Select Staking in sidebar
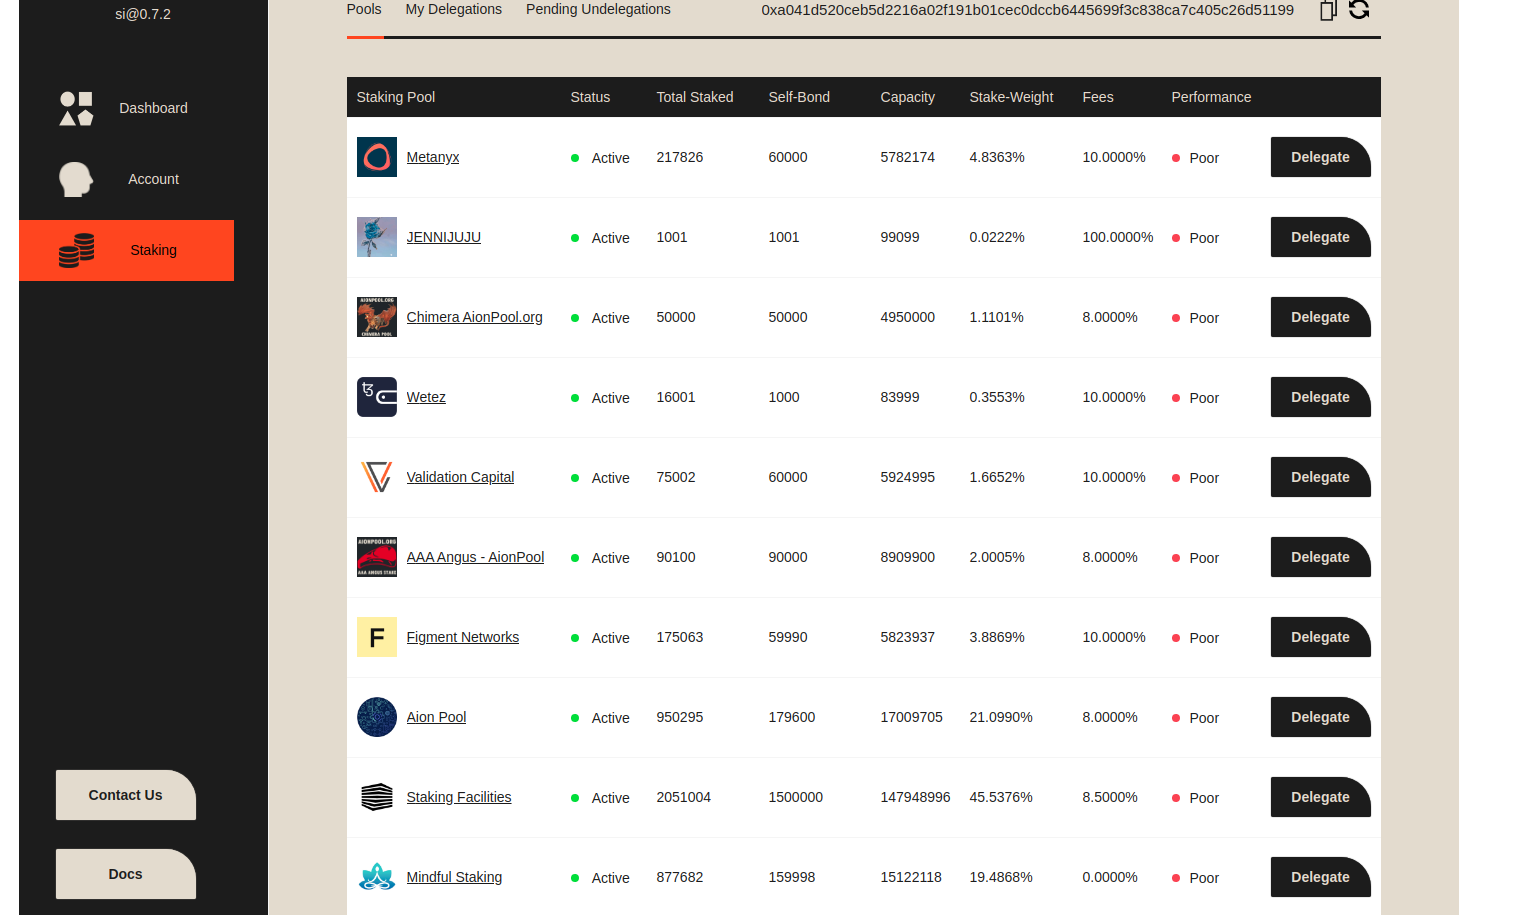1519x915 pixels. coord(126,250)
